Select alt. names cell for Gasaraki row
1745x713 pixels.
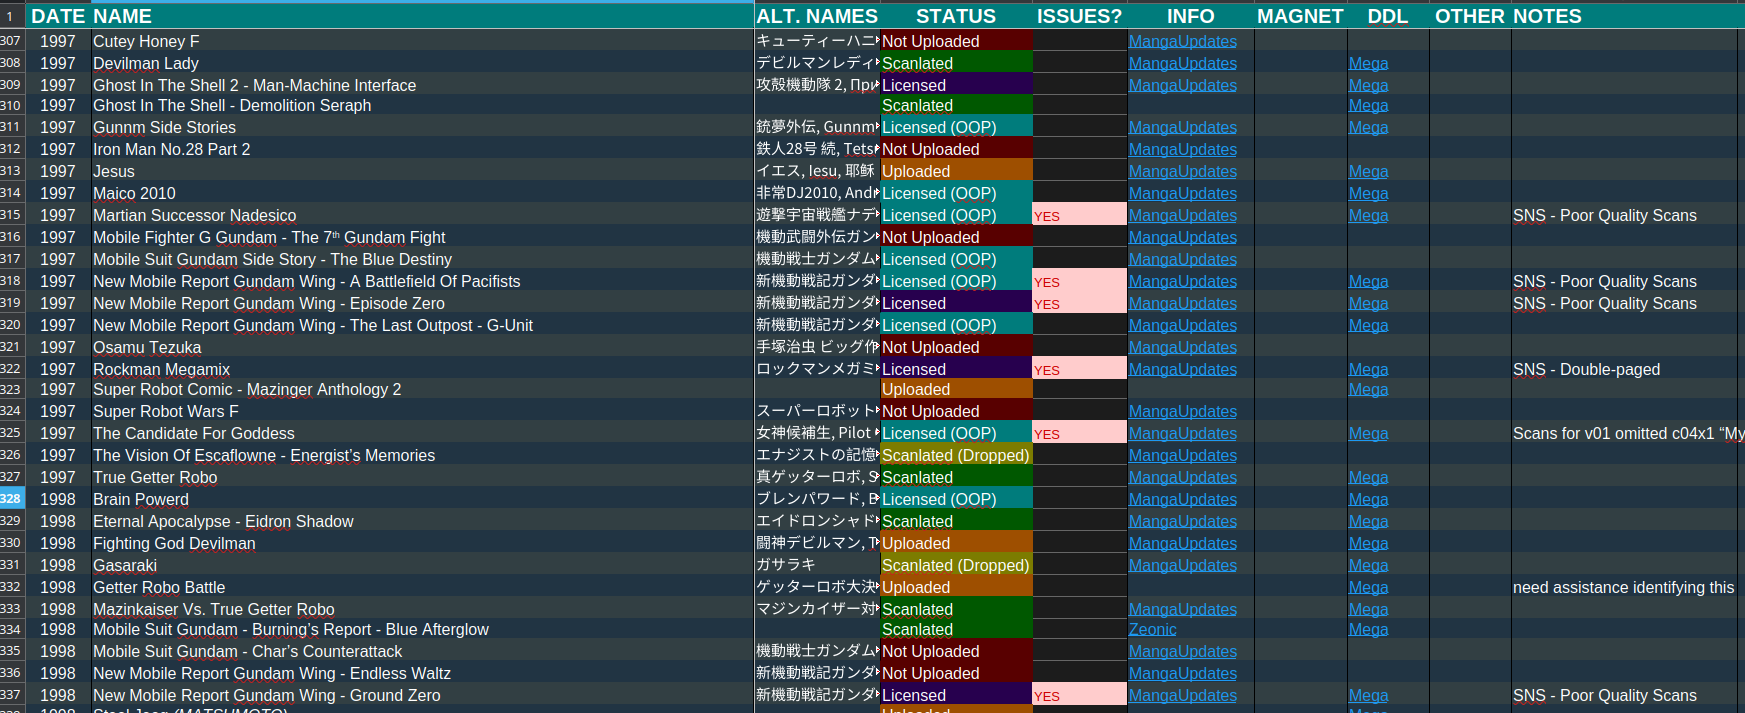coord(817,565)
